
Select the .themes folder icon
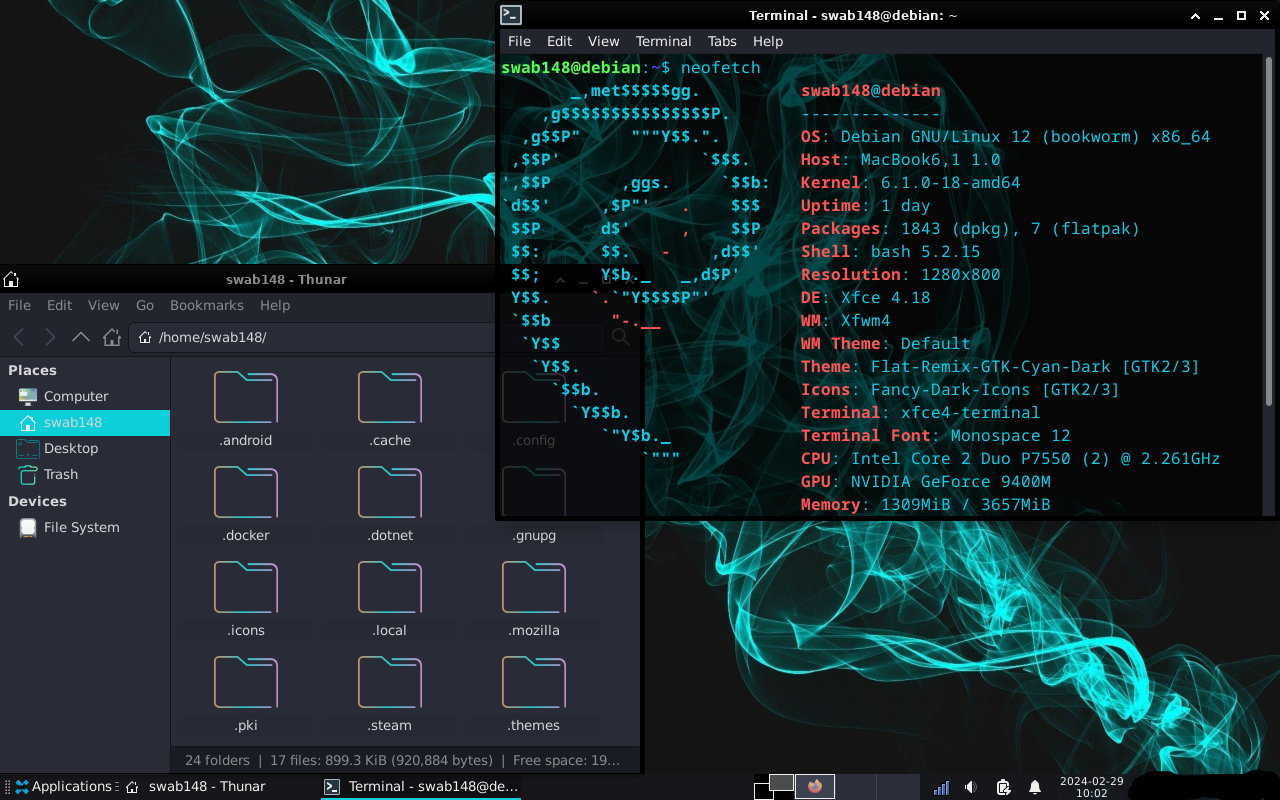[534, 682]
